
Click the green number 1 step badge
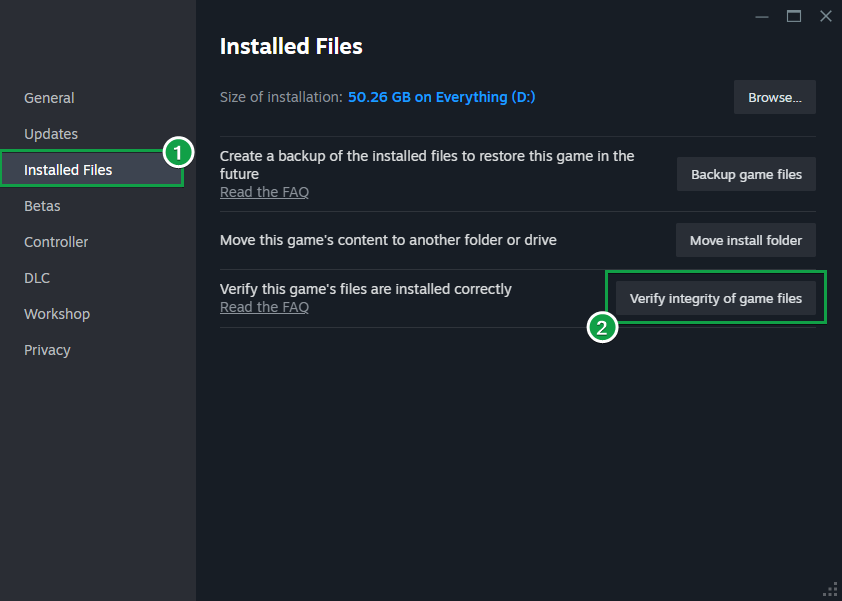coord(177,153)
